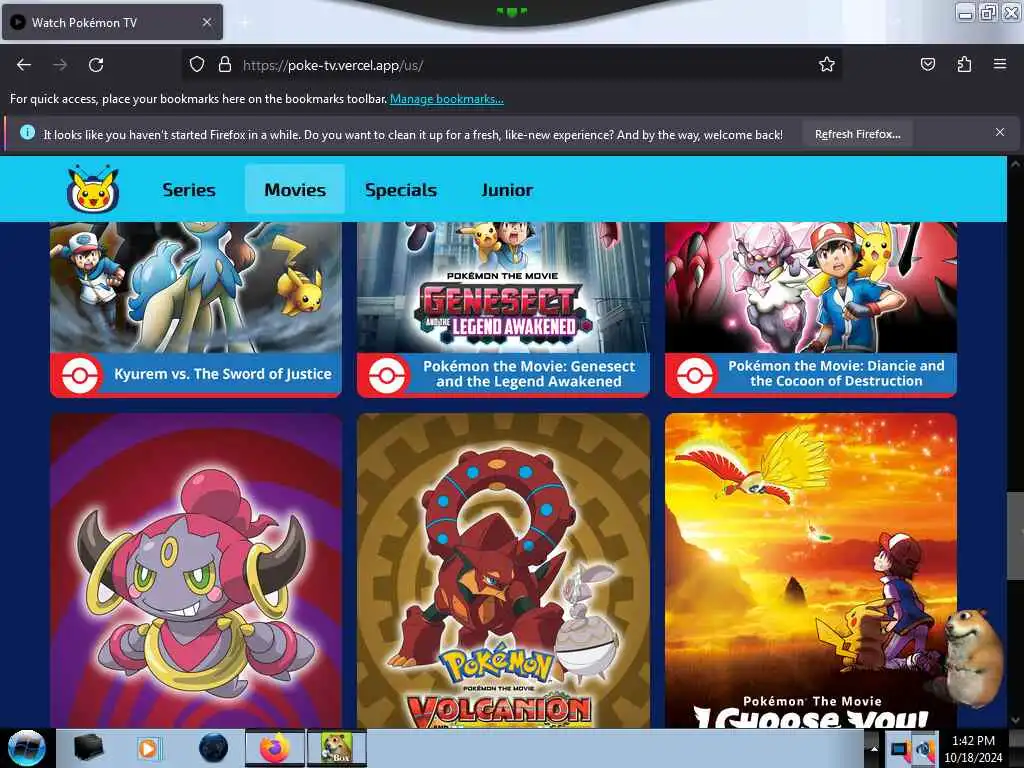Open the Junior section

[x=507, y=189]
